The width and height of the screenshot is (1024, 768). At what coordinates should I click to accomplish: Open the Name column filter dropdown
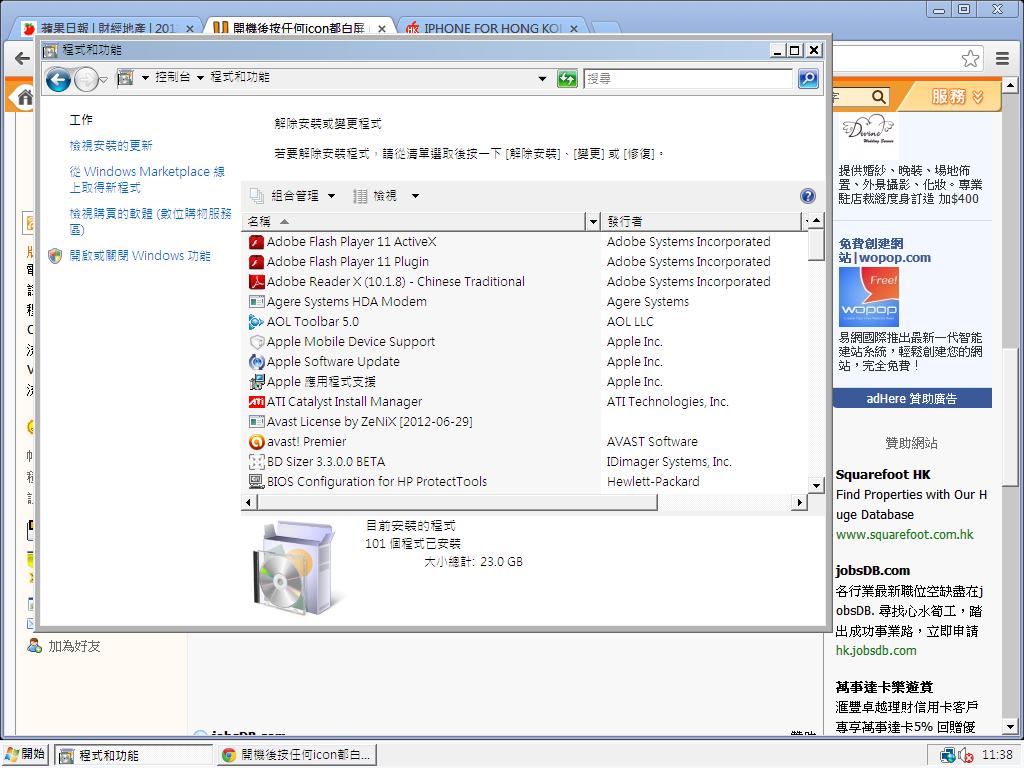(x=593, y=221)
